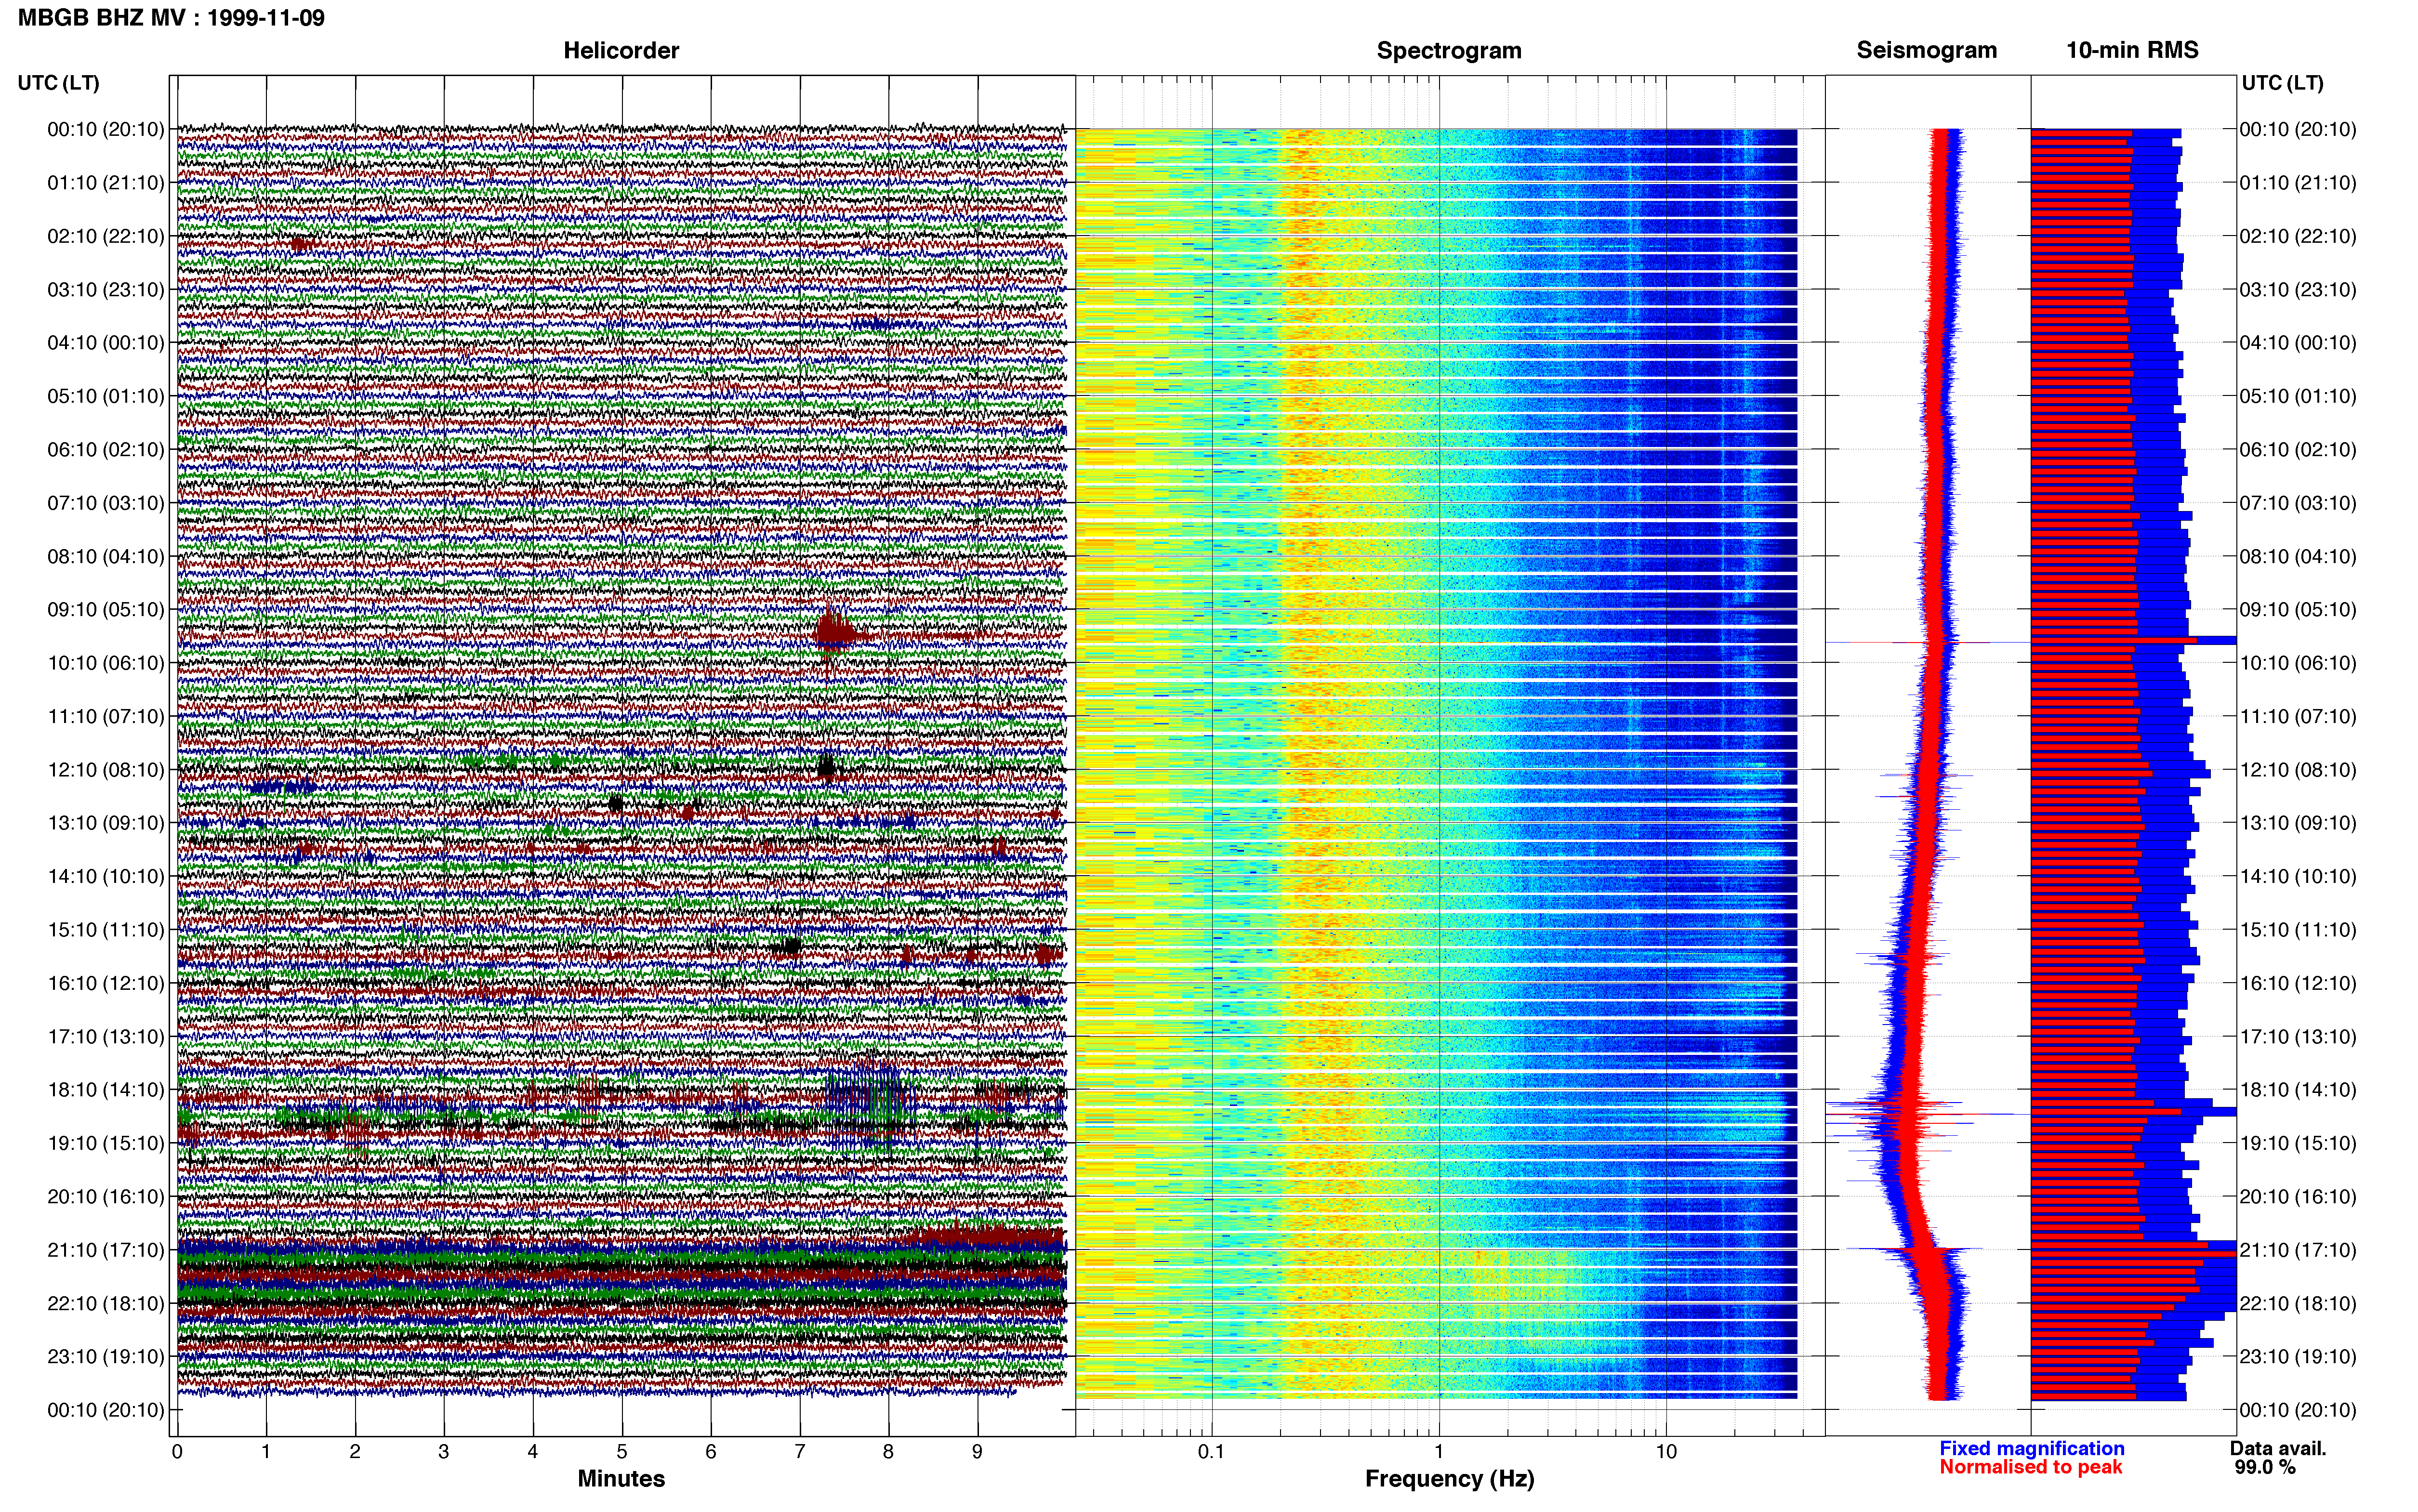
Task: Click "19:10 (15:10)" on the right time axis
Action: [x=2298, y=1143]
